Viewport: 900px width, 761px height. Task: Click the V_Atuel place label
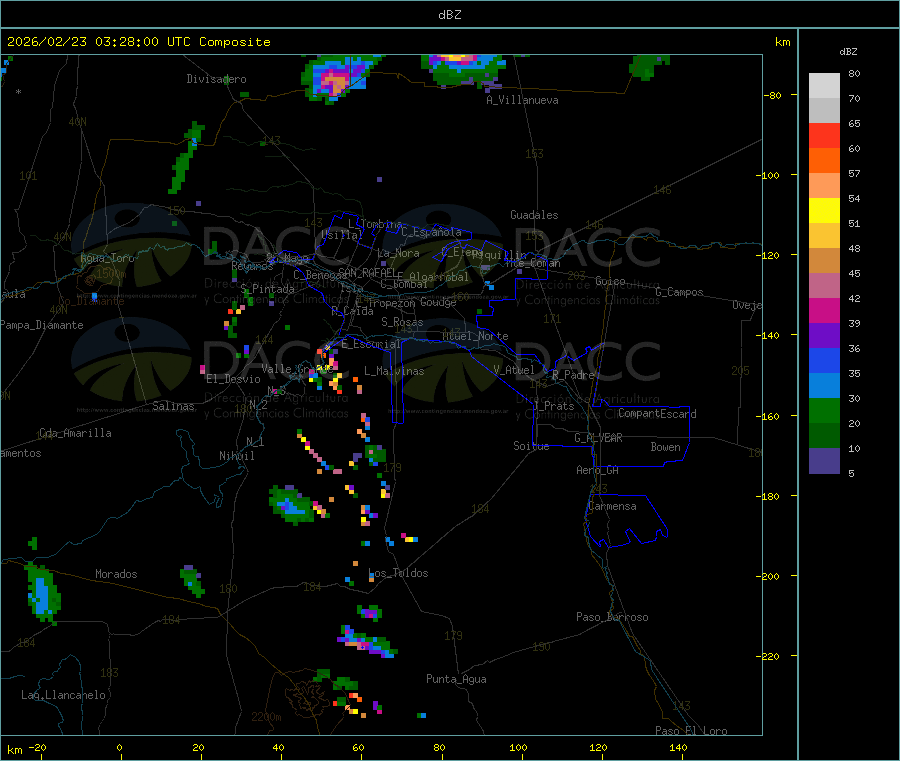tap(514, 370)
